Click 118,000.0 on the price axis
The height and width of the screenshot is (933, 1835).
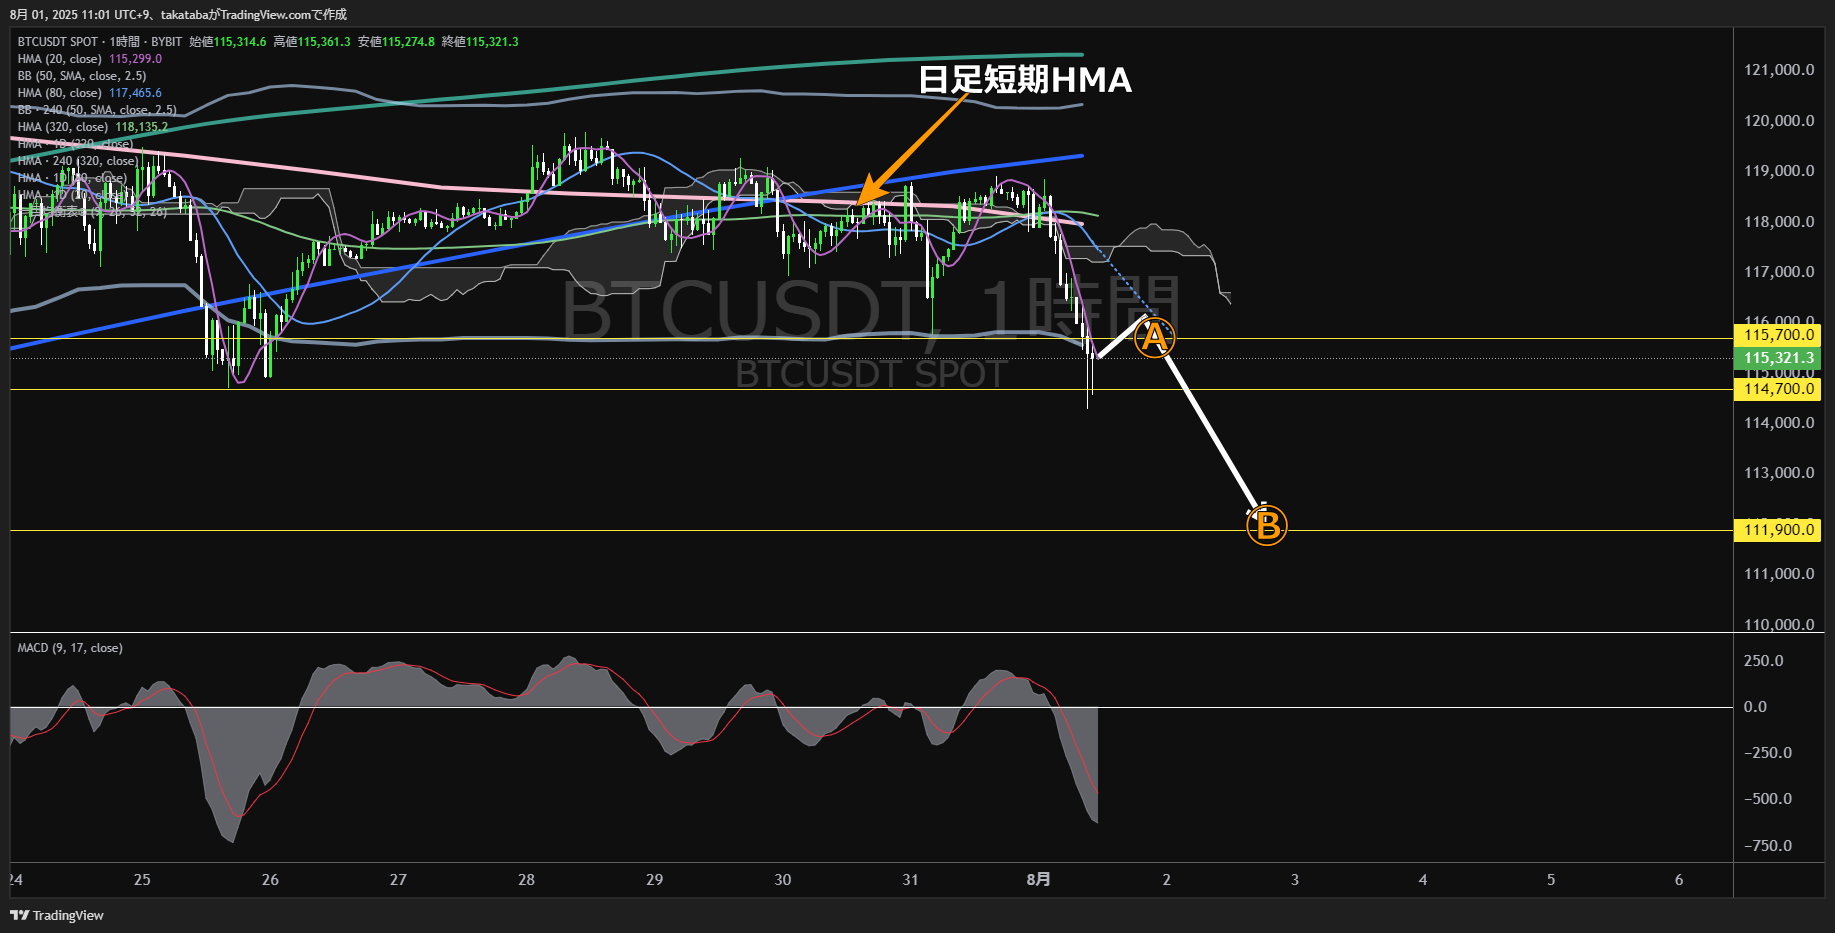click(x=1779, y=222)
